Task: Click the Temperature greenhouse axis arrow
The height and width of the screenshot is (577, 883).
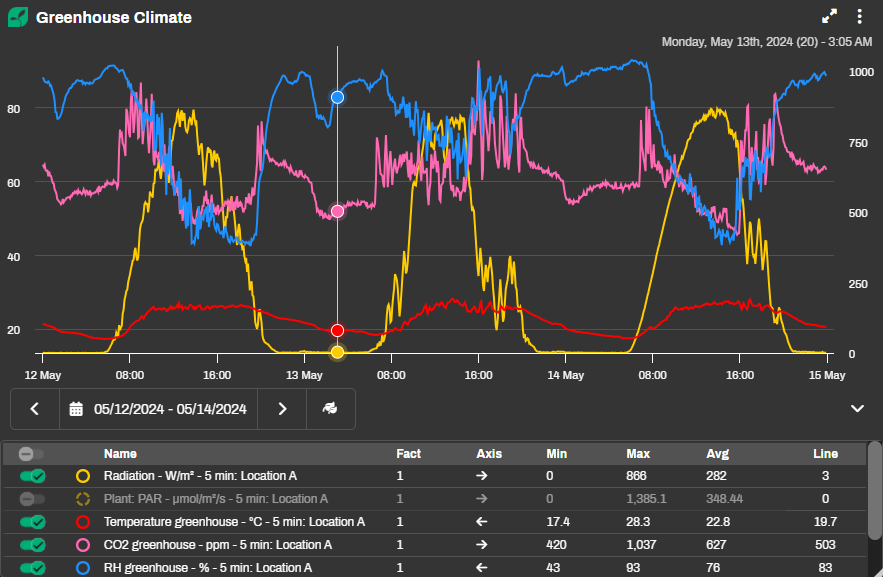Action: (x=482, y=522)
